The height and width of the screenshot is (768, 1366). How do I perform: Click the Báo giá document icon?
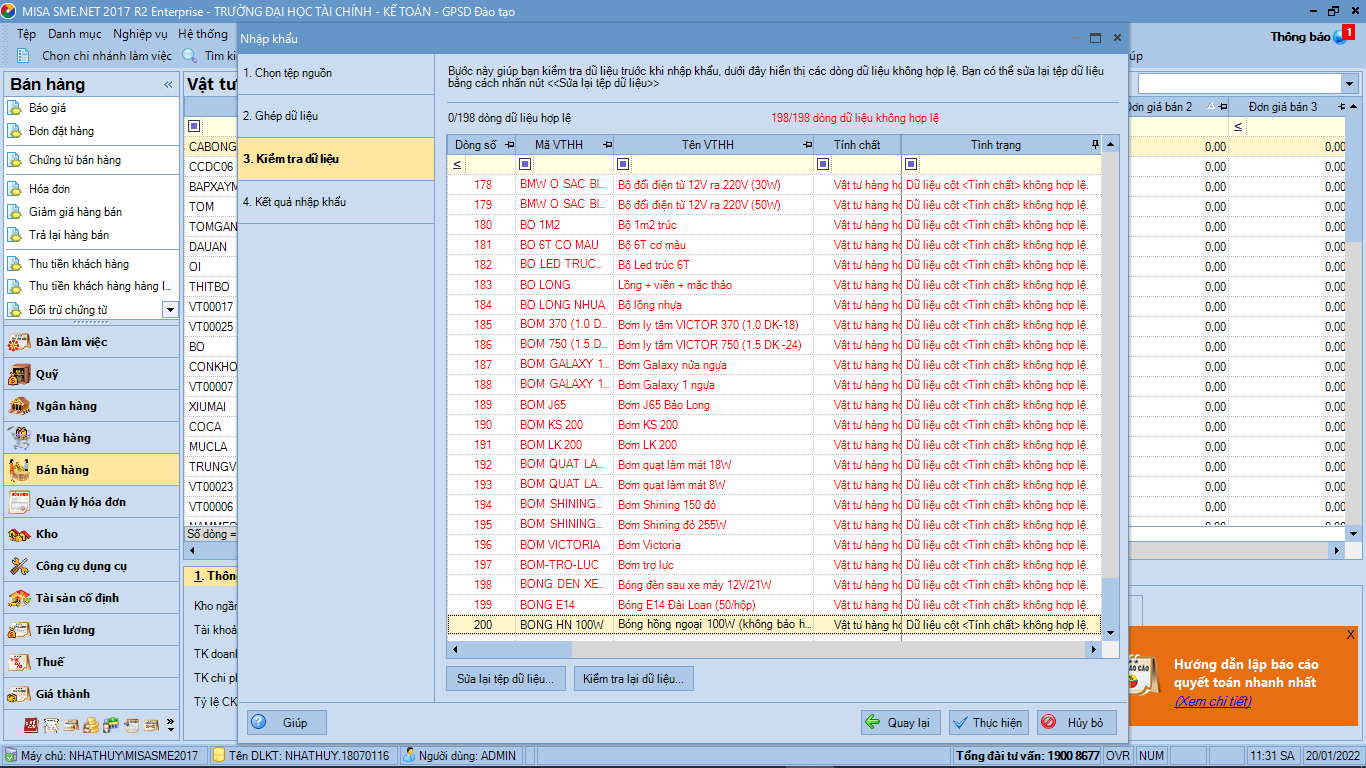click(x=15, y=108)
